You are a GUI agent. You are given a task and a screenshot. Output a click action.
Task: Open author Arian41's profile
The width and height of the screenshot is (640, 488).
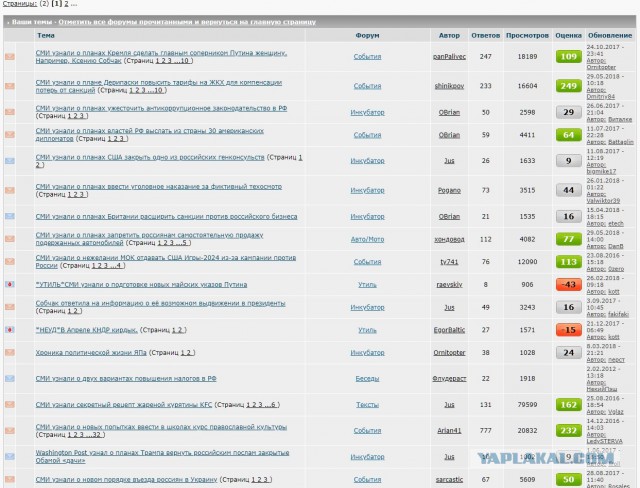click(x=449, y=430)
